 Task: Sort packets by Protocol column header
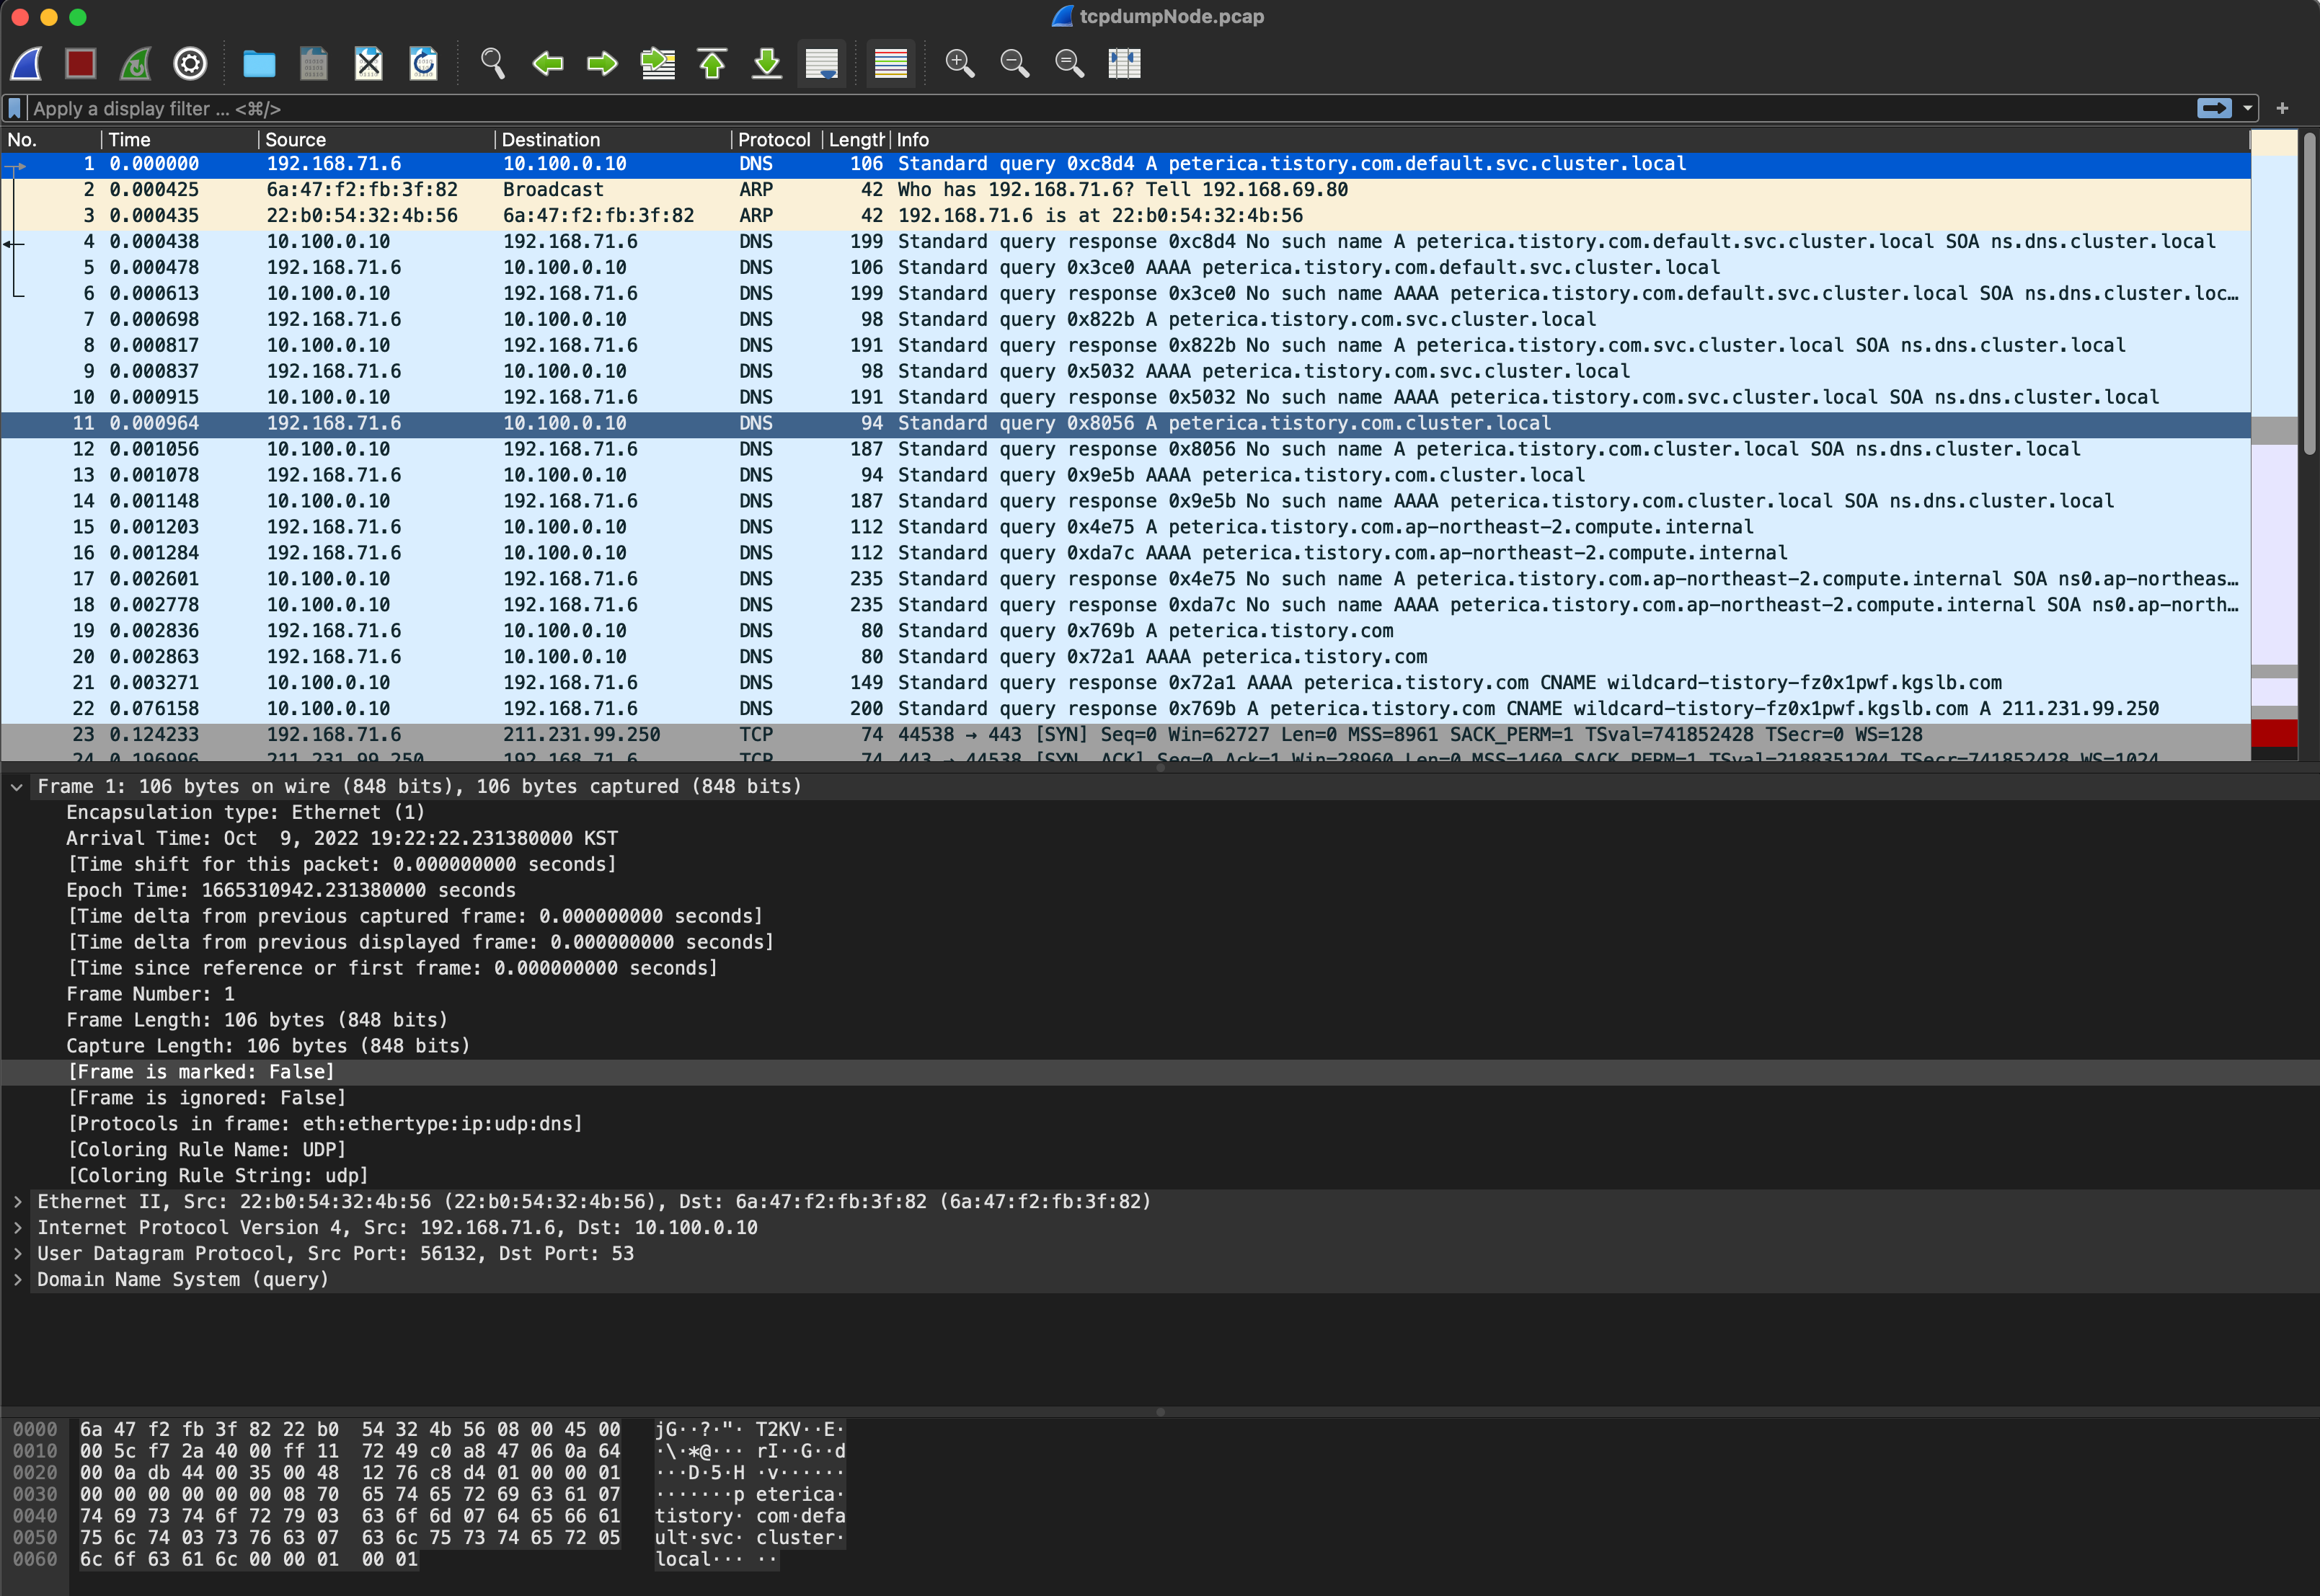click(x=773, y=140)
